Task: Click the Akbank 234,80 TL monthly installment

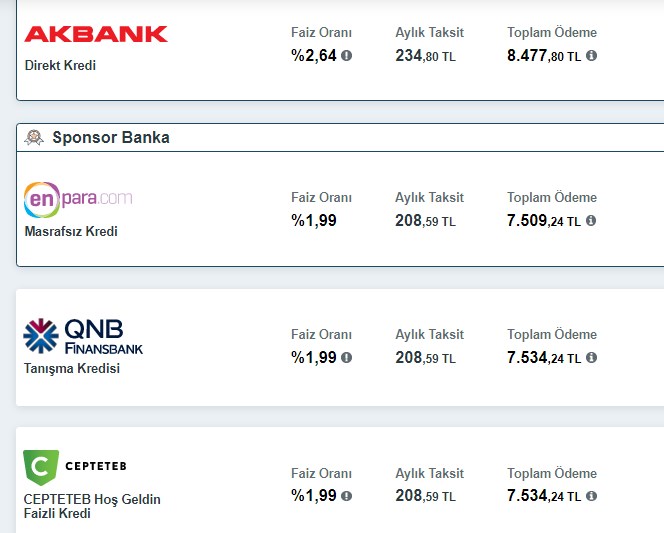Action: coord(426,56)
